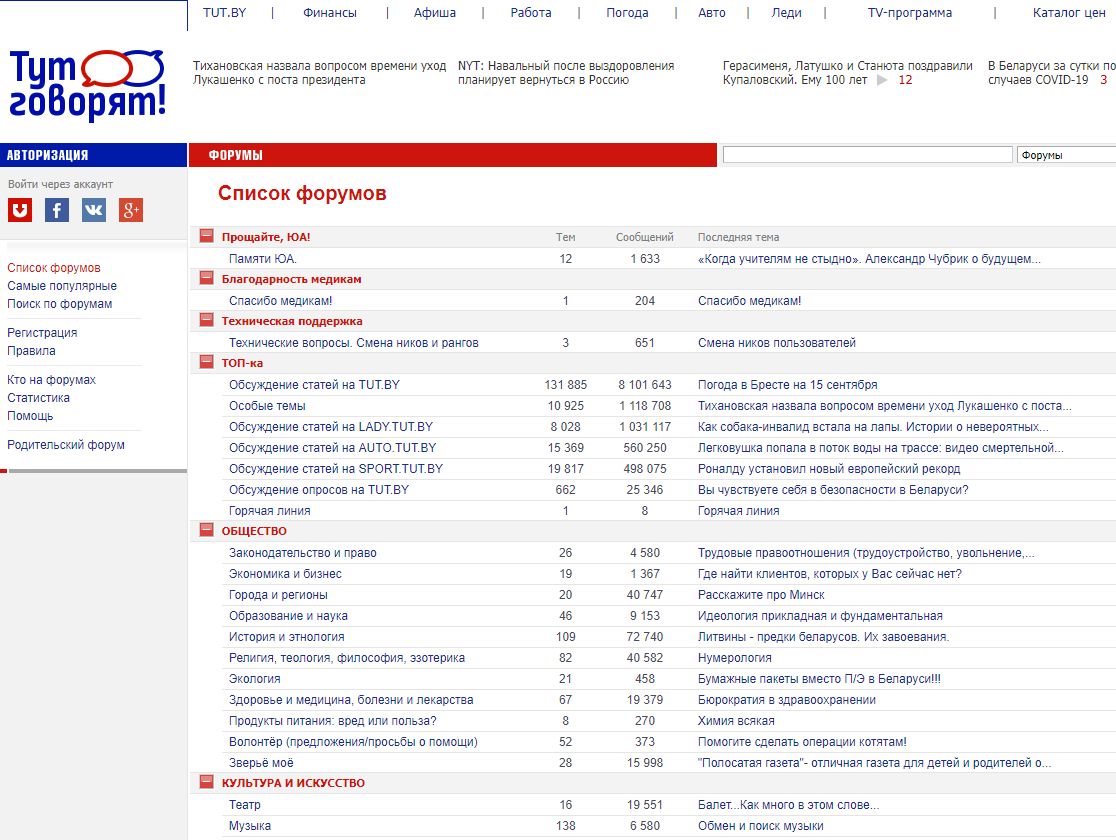Open 'Обсуждение статей на LADY.TUT.BY' forum

pos(331,427)
